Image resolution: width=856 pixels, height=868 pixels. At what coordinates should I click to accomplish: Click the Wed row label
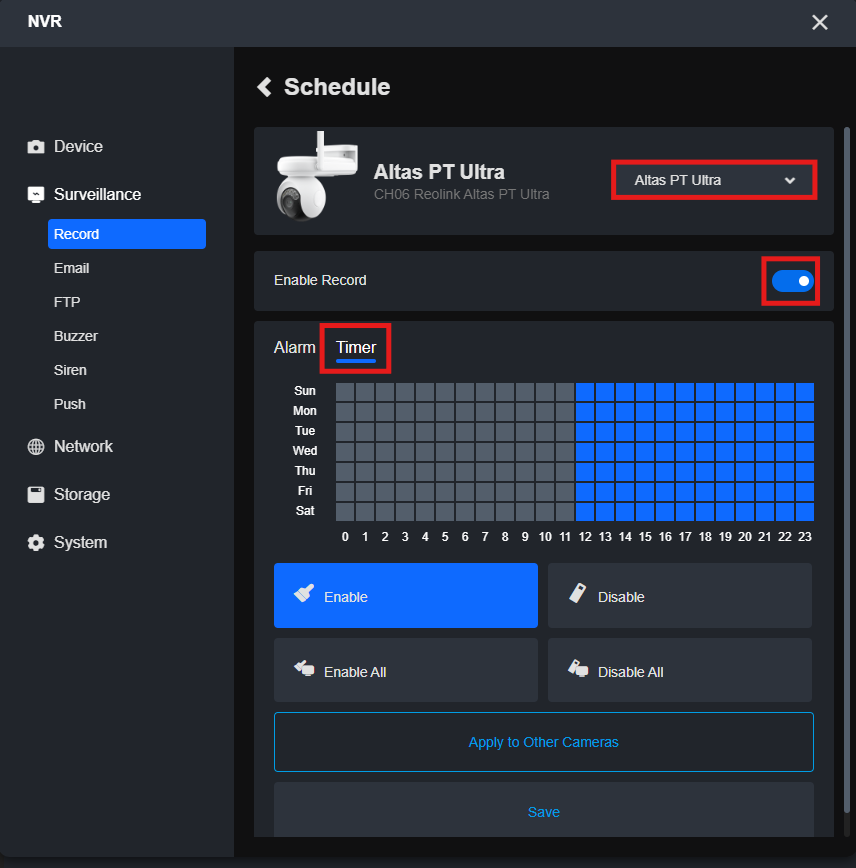click(305, 451)
